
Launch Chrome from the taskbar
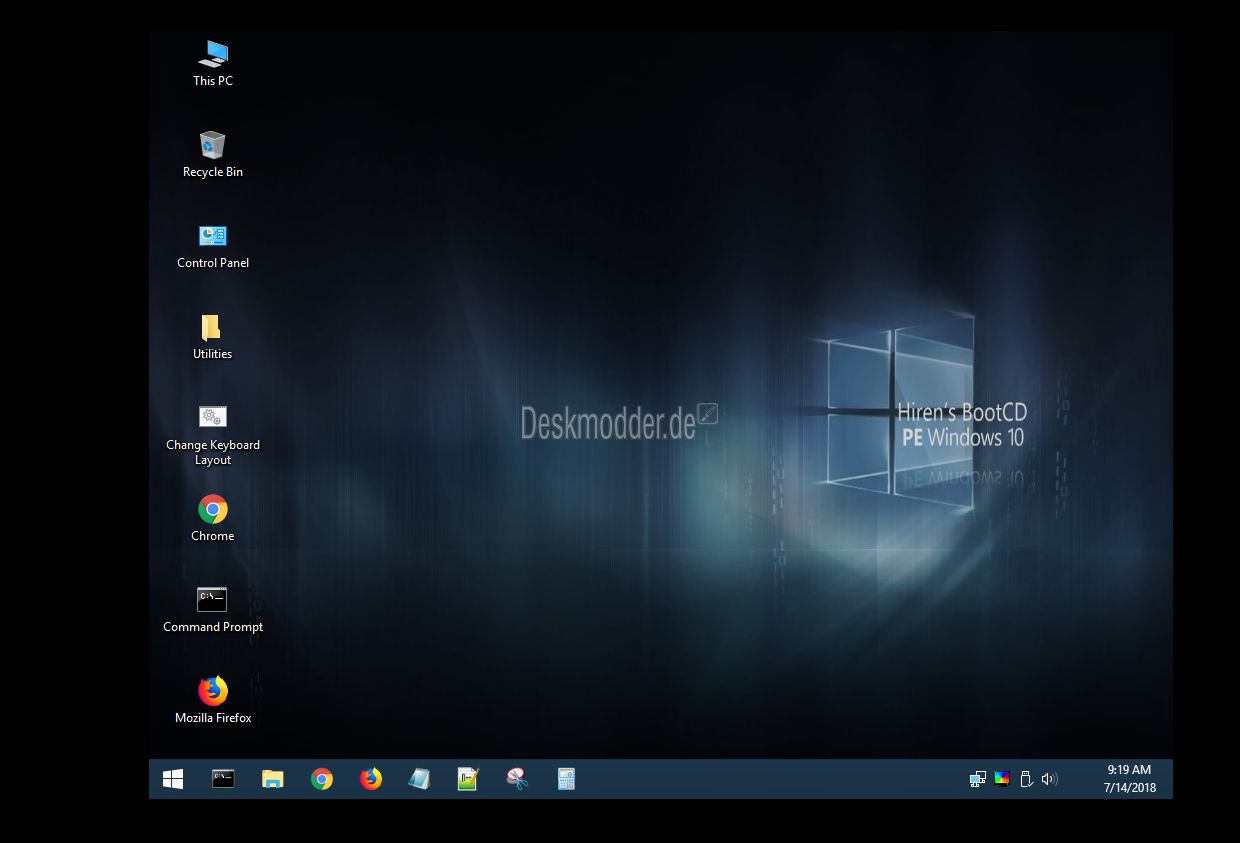point(321,779)
